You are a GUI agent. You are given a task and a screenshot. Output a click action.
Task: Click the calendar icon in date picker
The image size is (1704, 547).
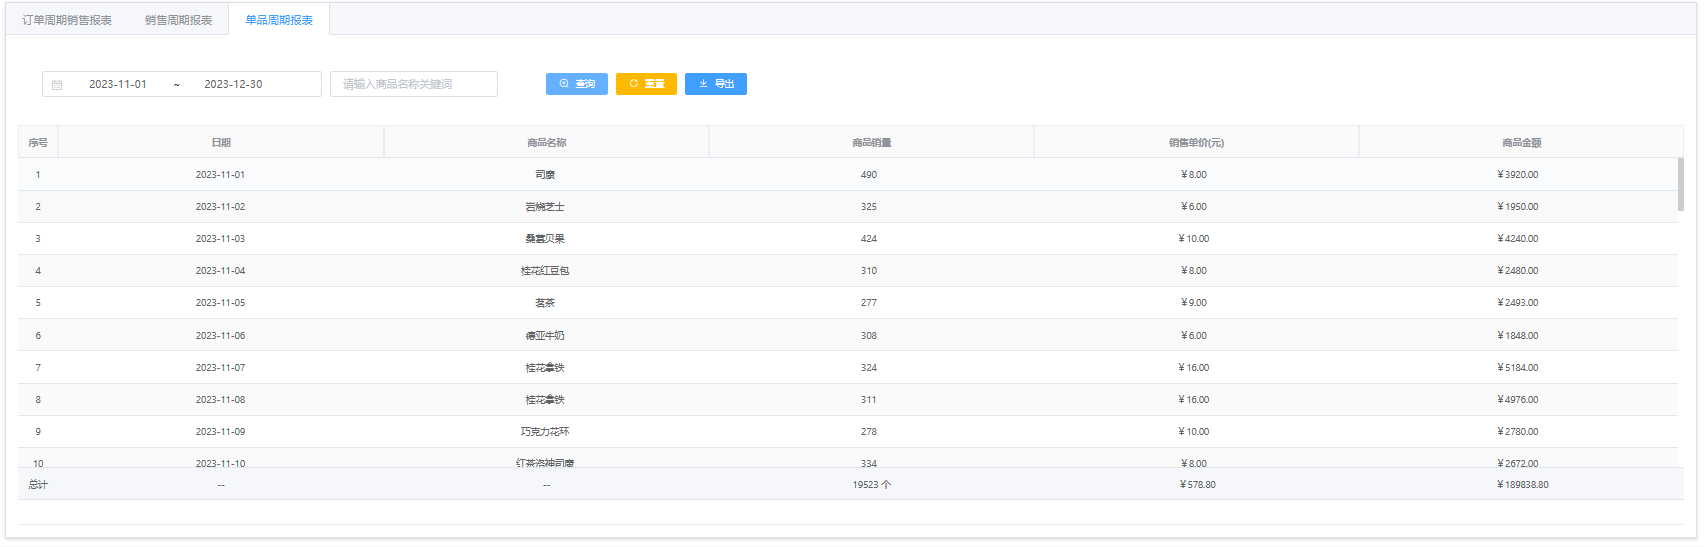point(57,85)
